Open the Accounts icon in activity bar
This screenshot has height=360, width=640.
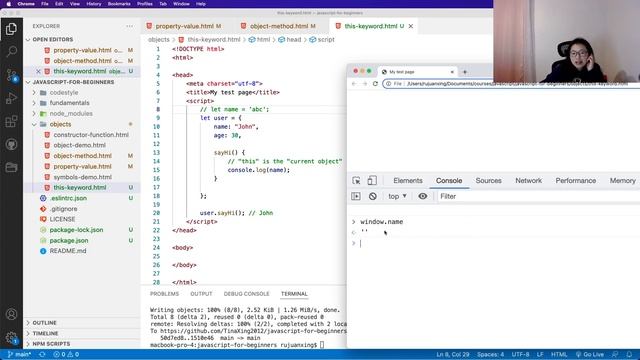[11, 314]
